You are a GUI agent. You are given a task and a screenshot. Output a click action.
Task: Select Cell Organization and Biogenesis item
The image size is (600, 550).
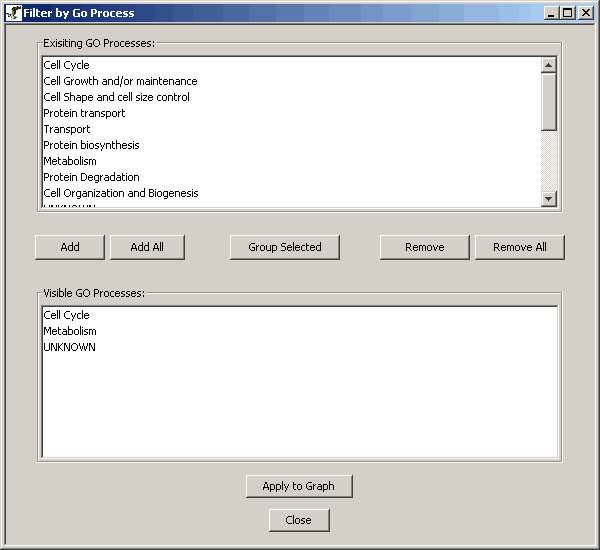120,193
